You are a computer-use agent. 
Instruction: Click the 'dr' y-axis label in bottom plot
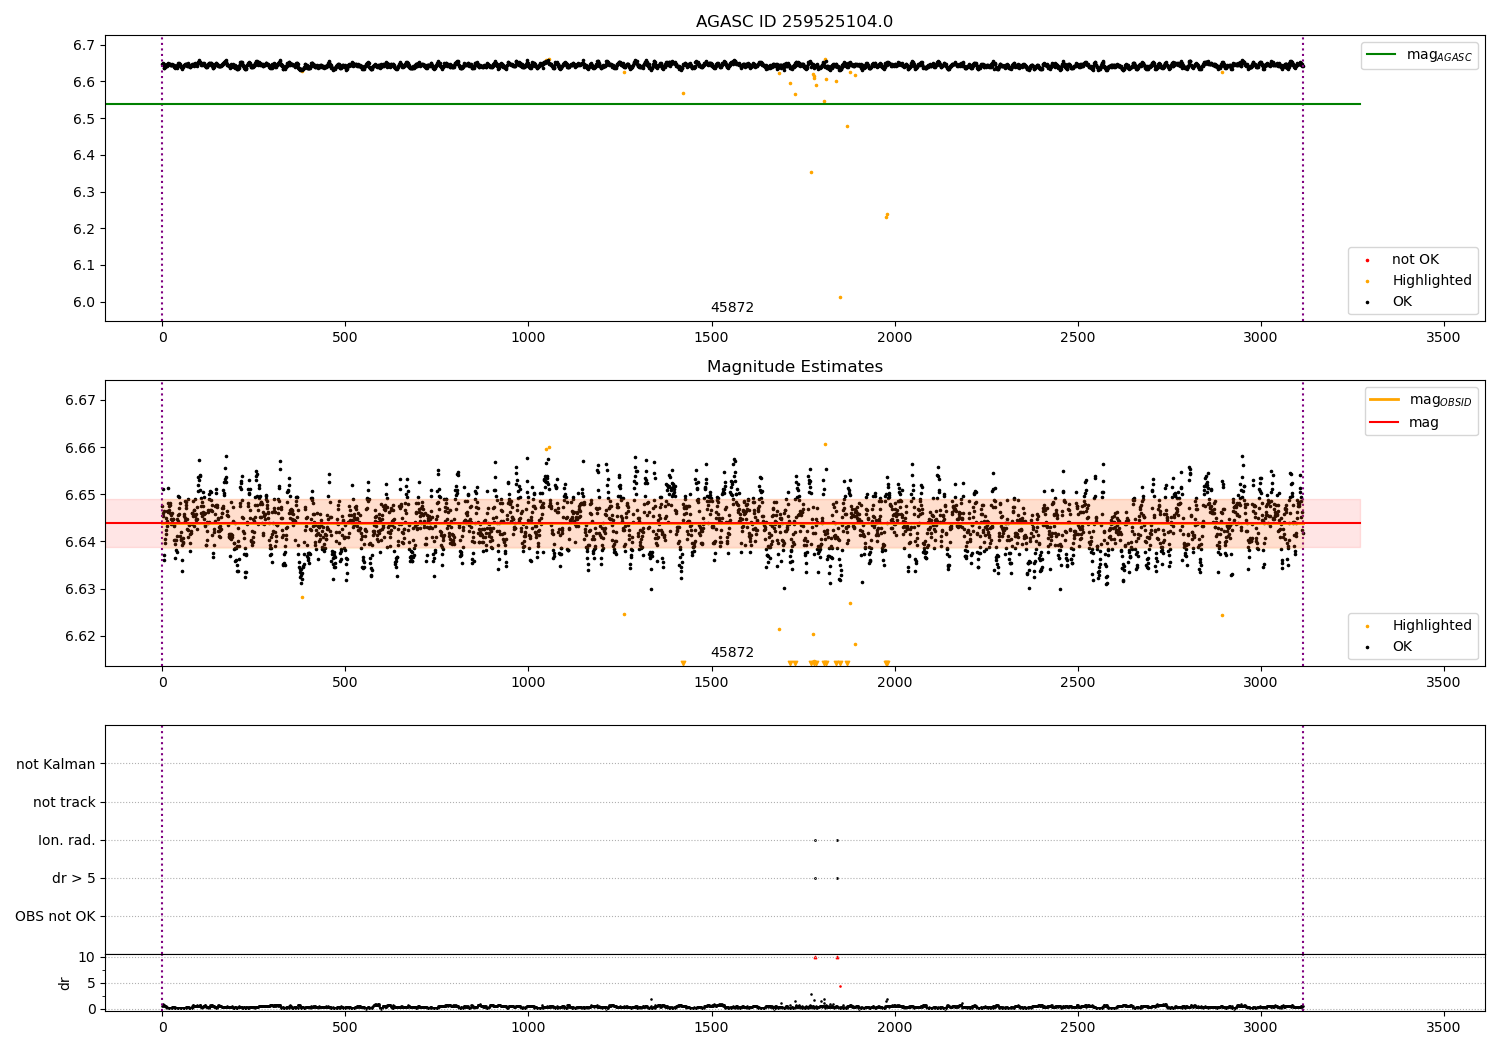[65, 983]
